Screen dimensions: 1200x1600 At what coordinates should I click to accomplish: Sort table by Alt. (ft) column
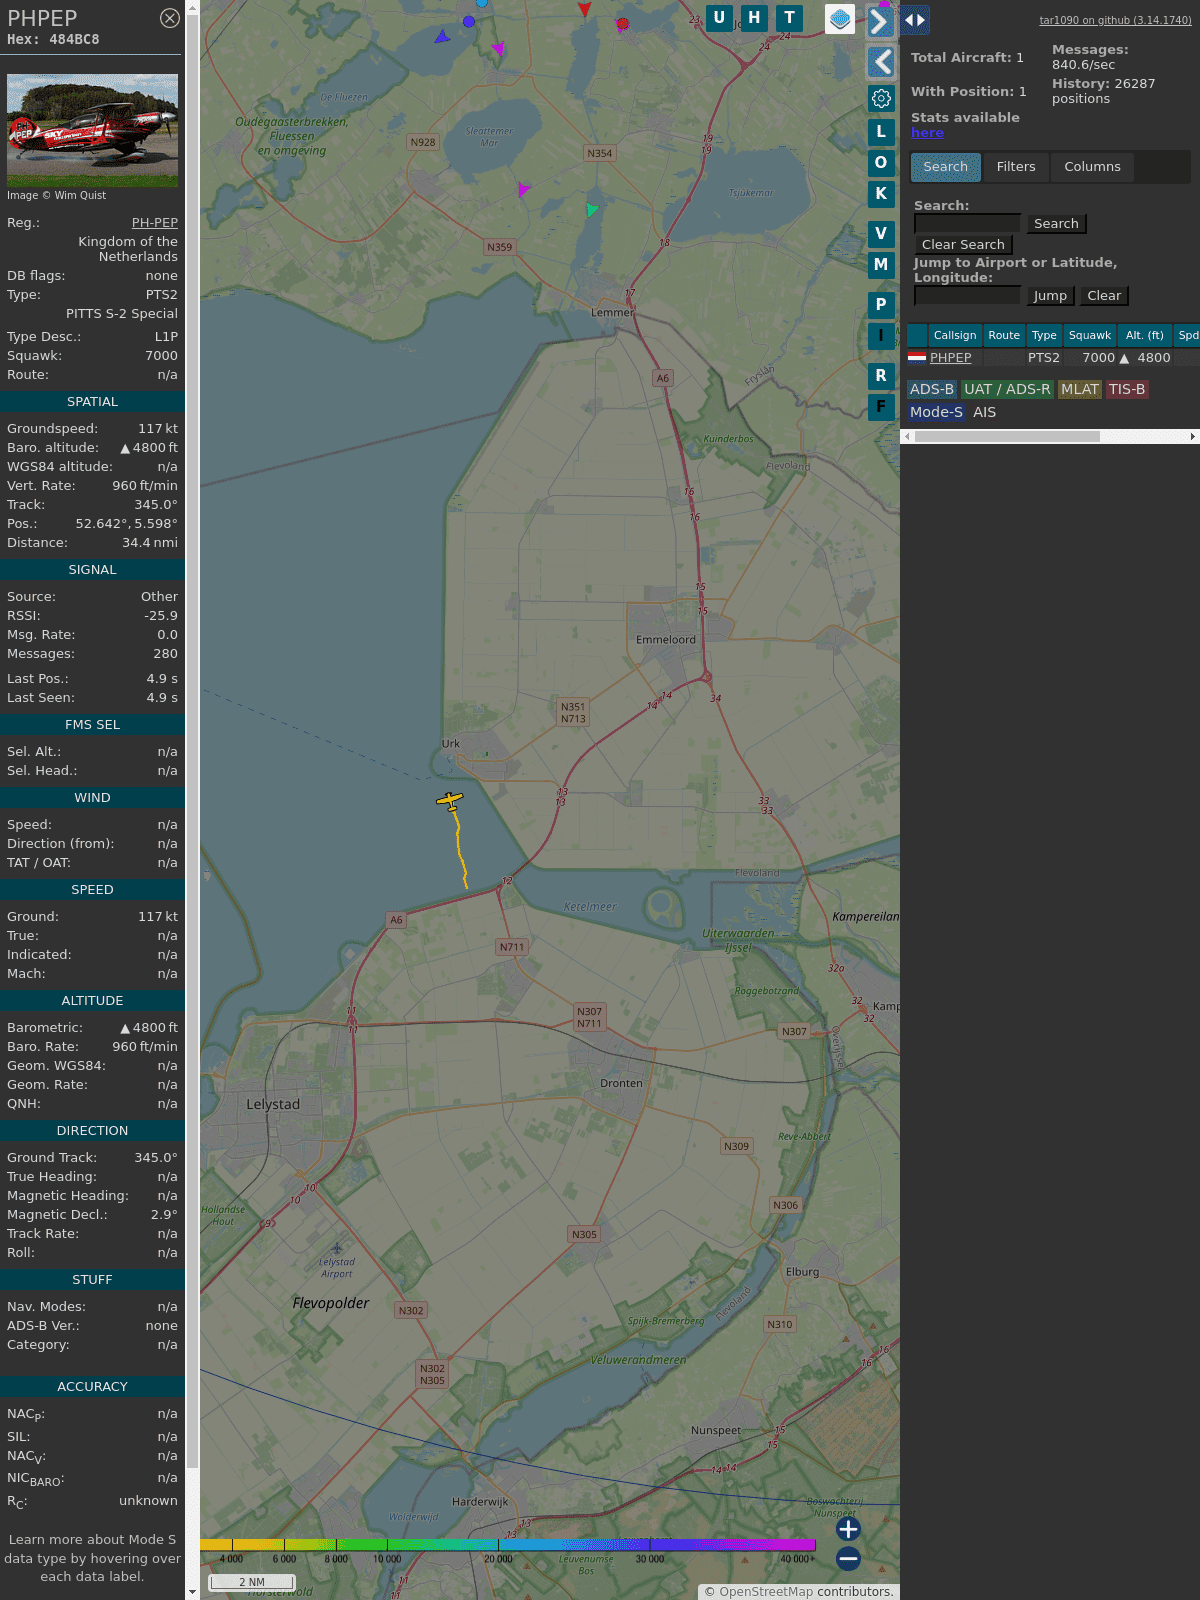[1145, 336]
